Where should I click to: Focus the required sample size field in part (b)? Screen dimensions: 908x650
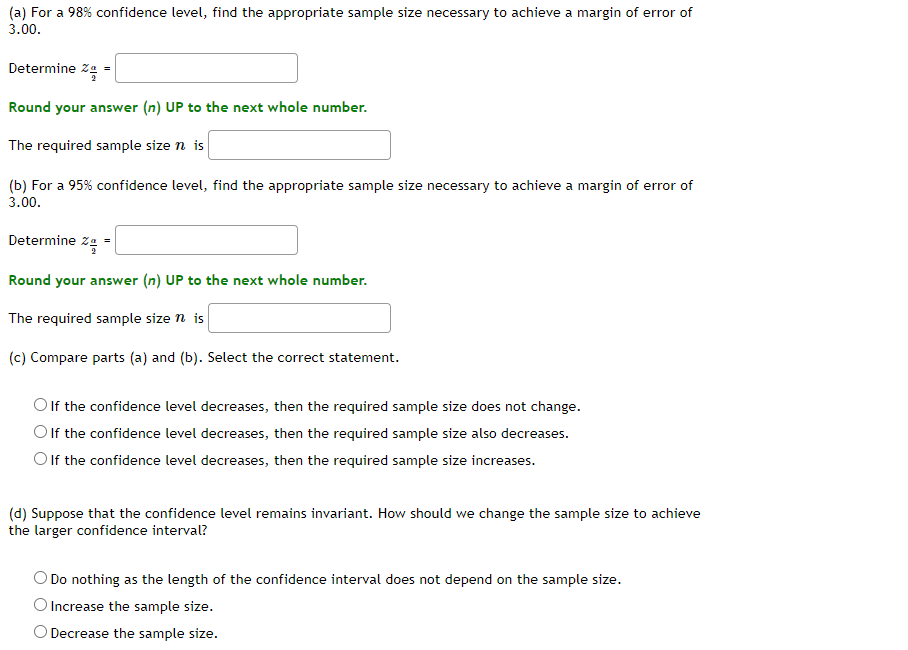(x=299, y=318)
